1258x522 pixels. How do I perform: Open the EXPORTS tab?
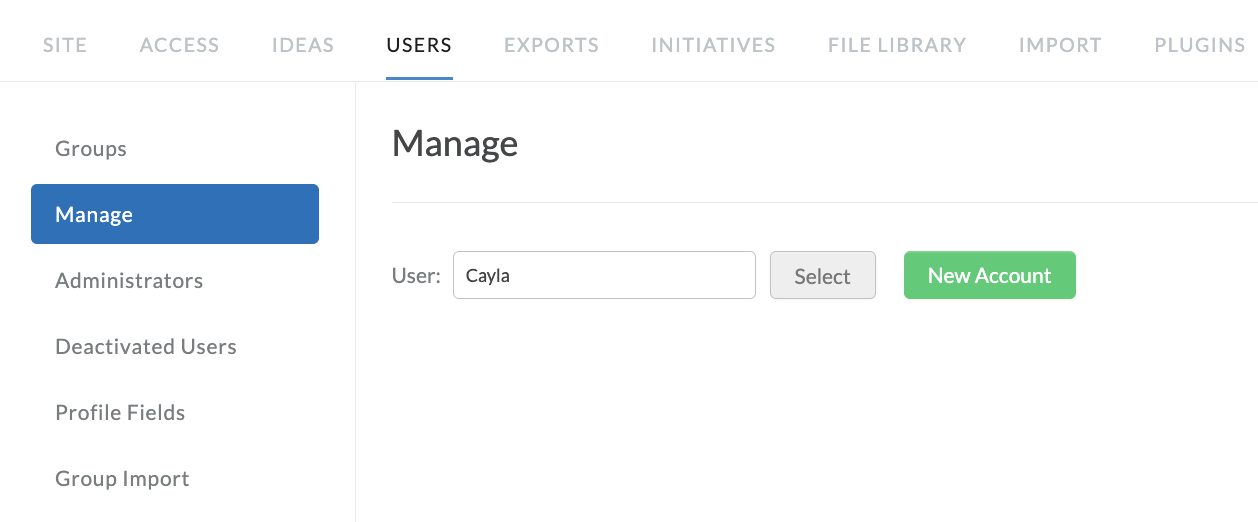pyautogui.click(x=552, y=45)
